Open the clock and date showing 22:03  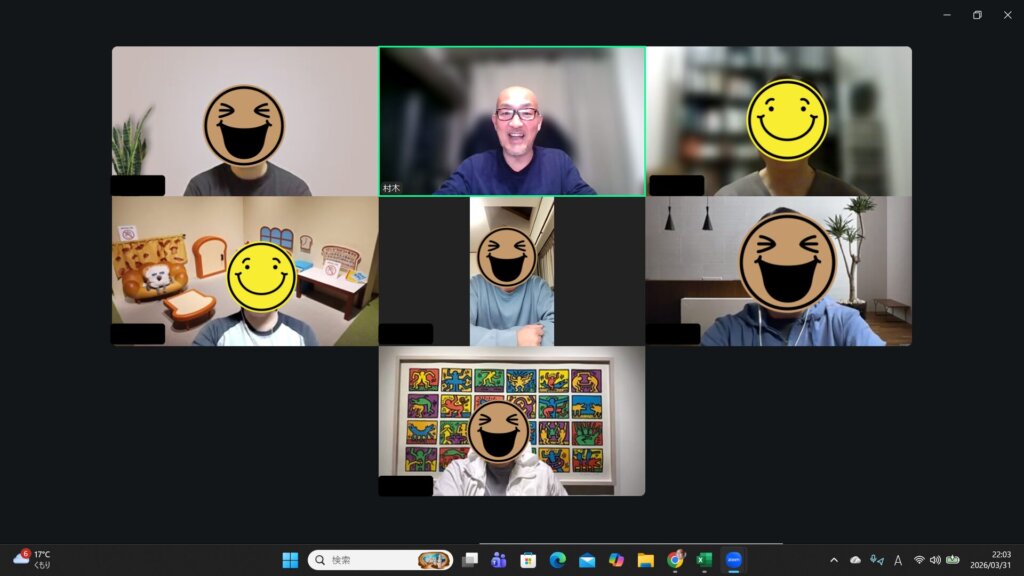click(1001, 560)
